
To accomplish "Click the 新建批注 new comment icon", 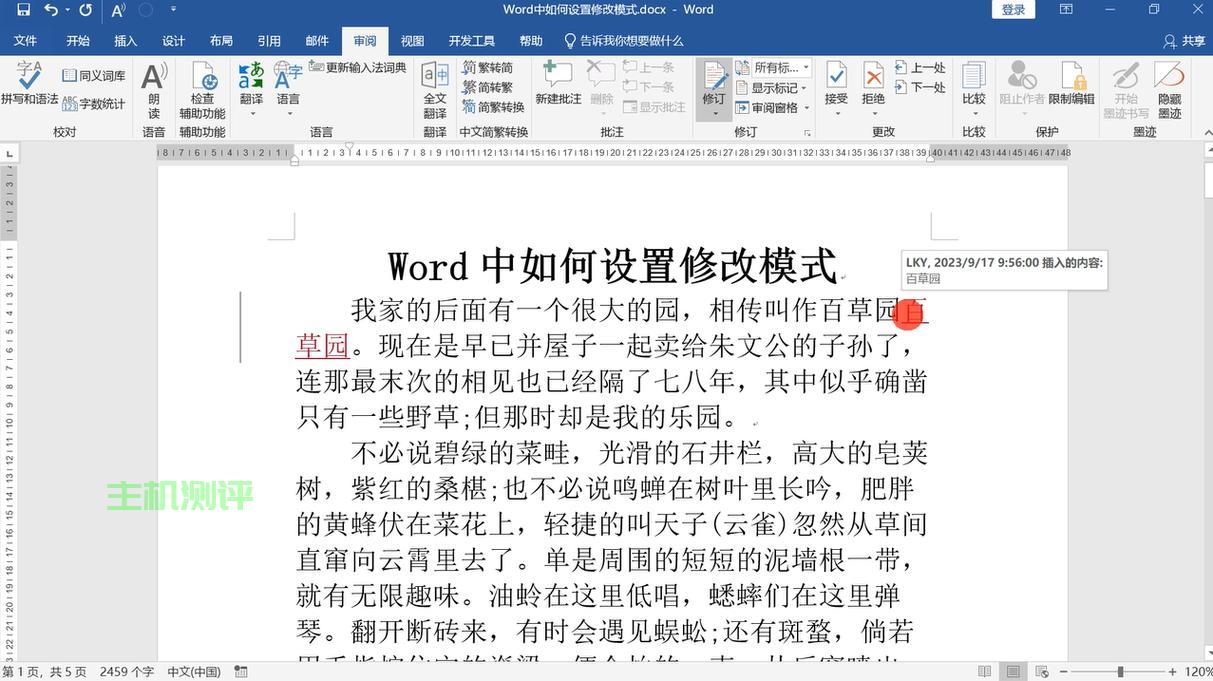I will coord(557,76).
